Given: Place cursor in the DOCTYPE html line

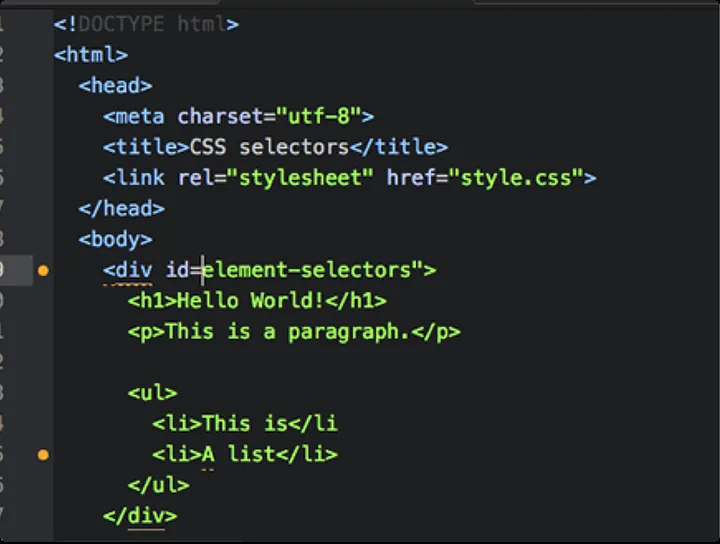Looking at the screenshot, I should (x=146, y=24).
